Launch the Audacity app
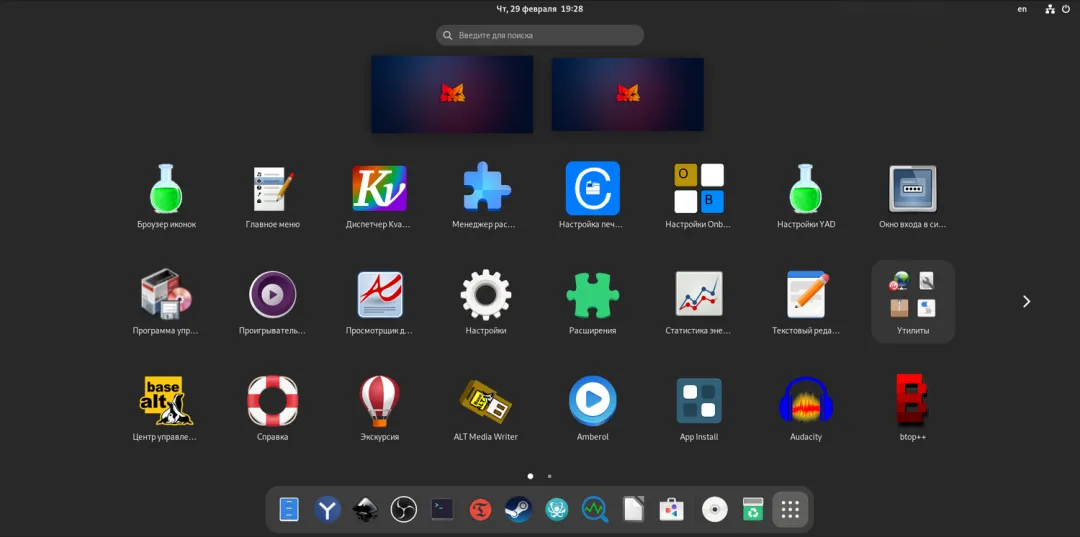The width and height of the screenshot is (1080, 537). coord(805,408)
